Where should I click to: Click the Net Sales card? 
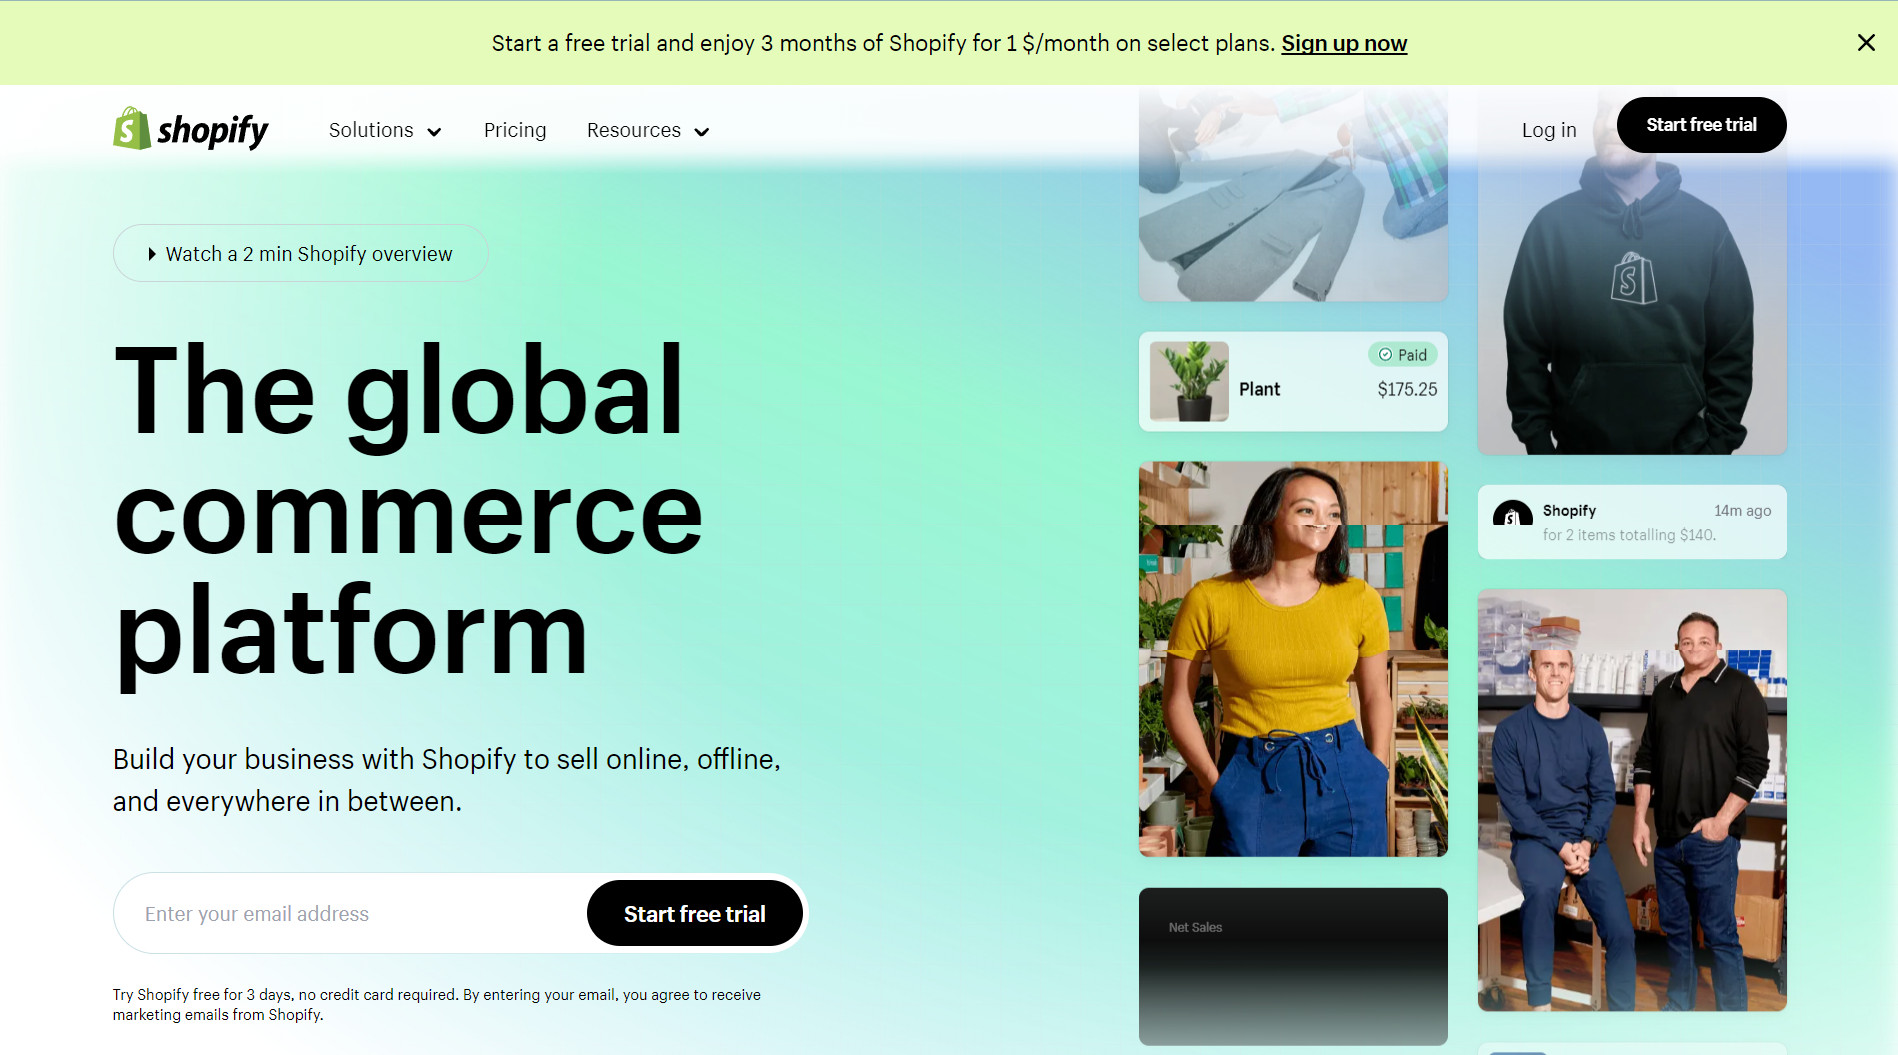point(1293,966)
